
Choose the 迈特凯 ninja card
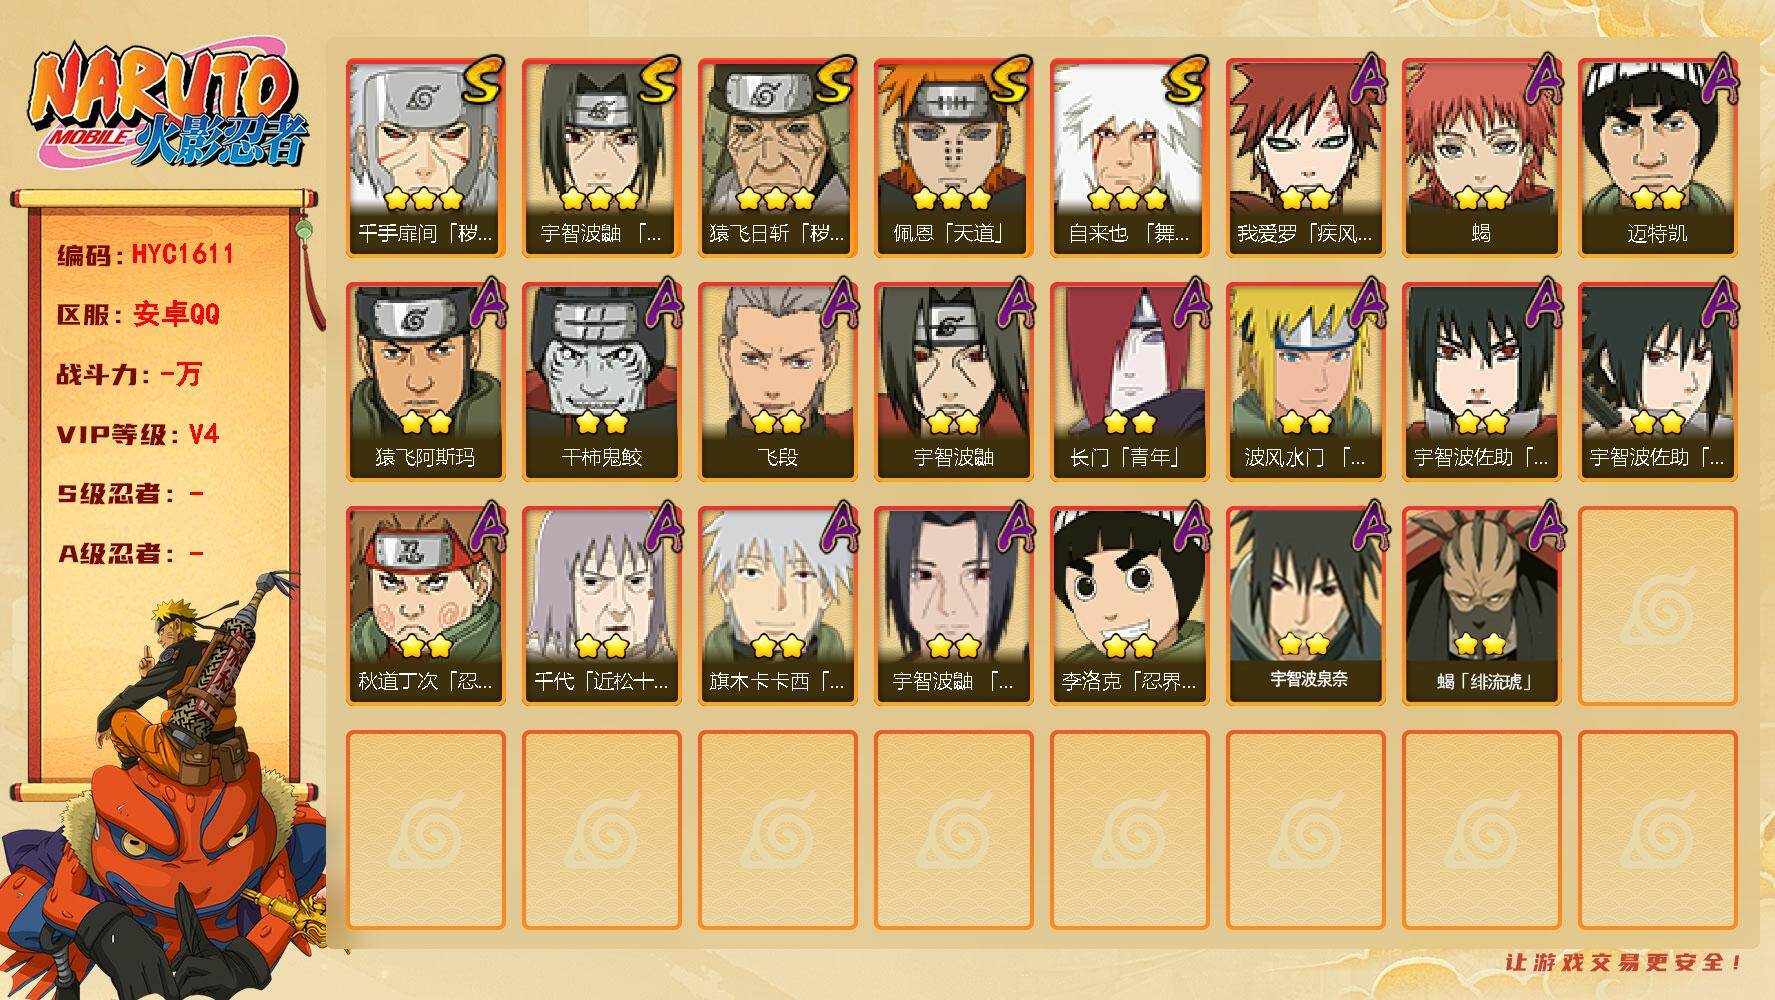1657,158
